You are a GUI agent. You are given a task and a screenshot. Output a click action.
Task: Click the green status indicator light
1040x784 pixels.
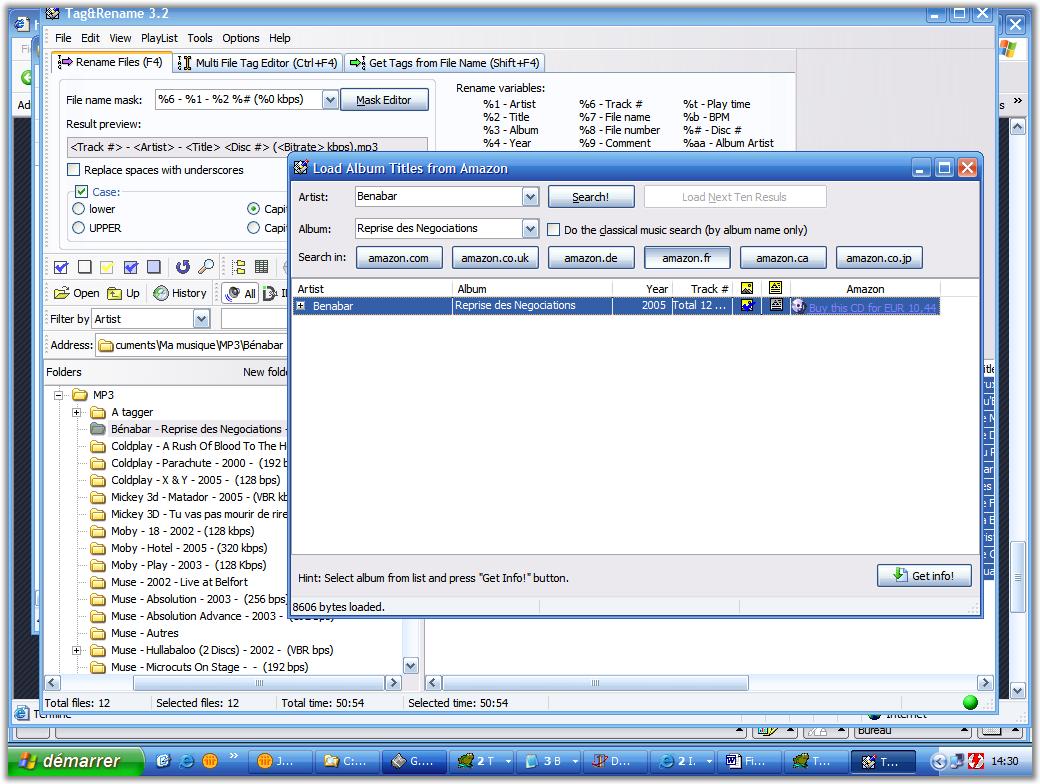[x=970, y=702]
